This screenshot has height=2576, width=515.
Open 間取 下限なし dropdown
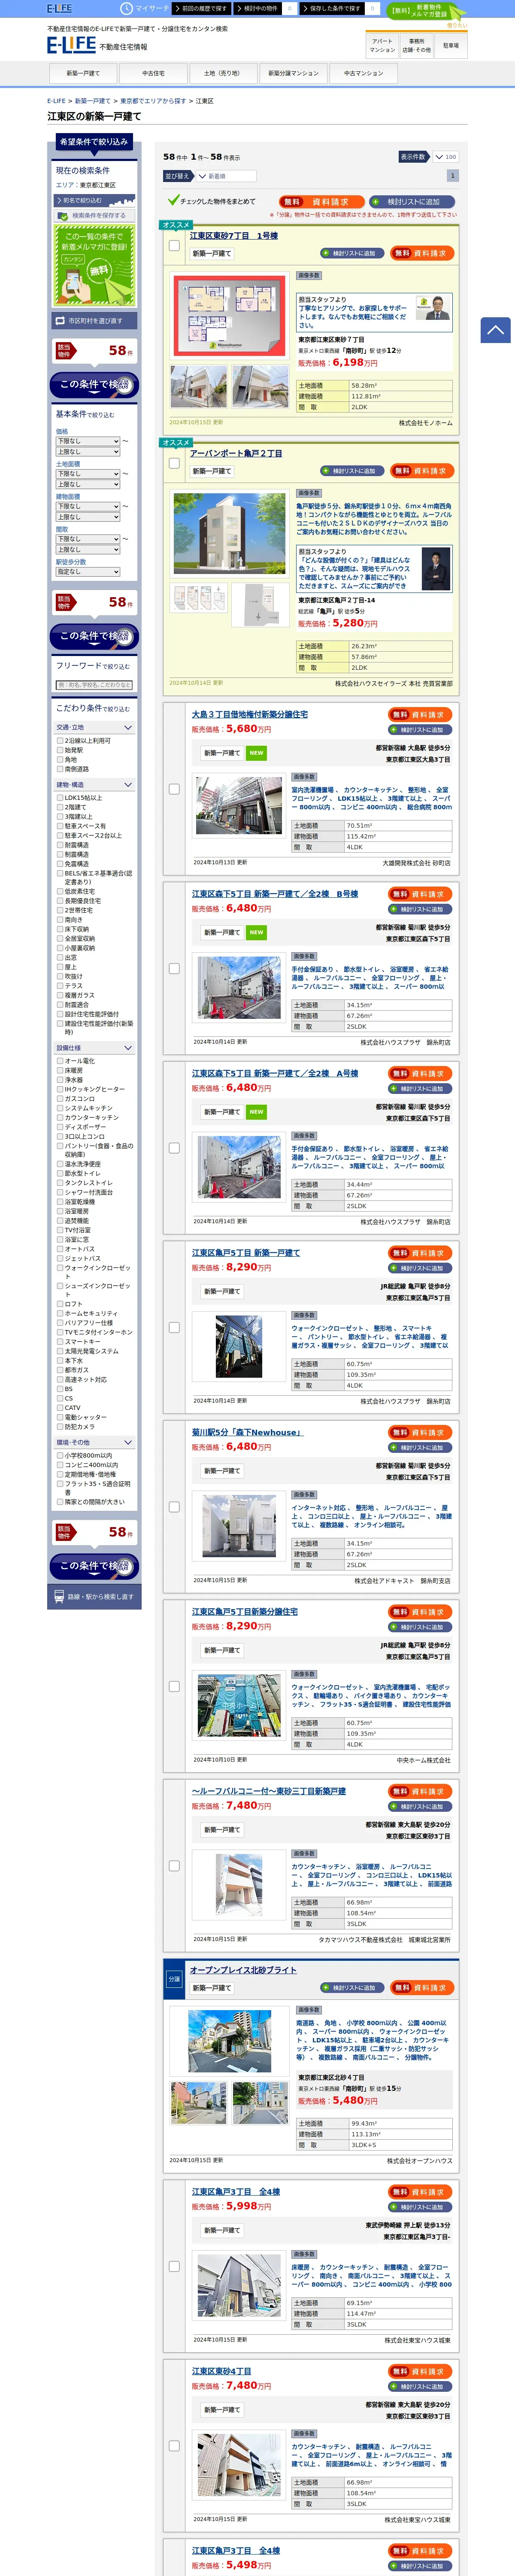[88, 539]
